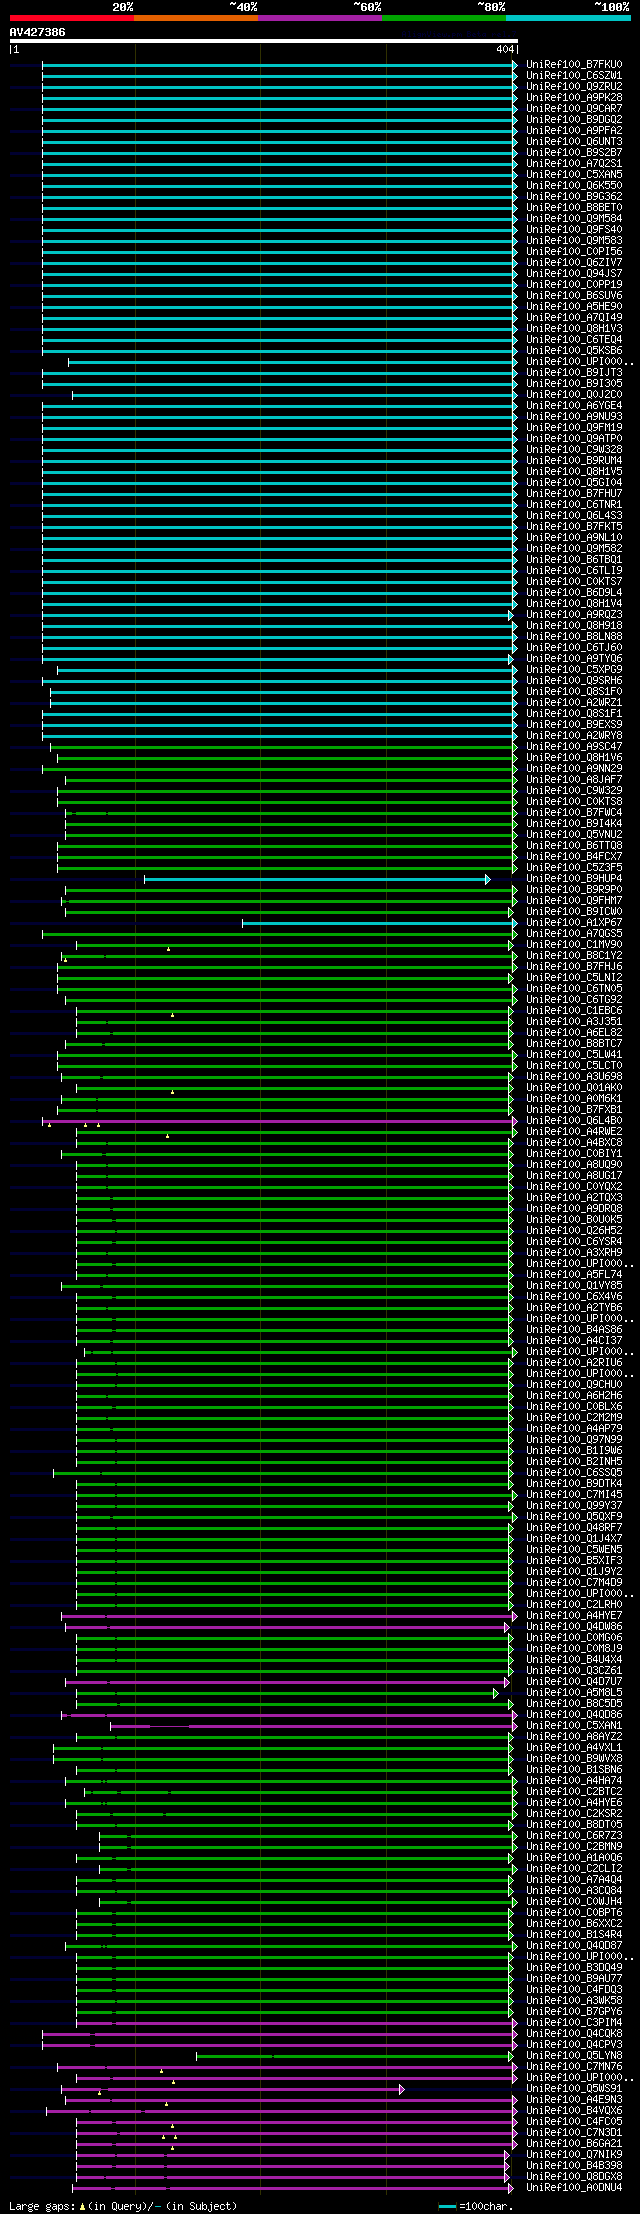The image size is (640, 2214).
Task: Click the purple ~60% identity legend segment
Action: [319, 17]
